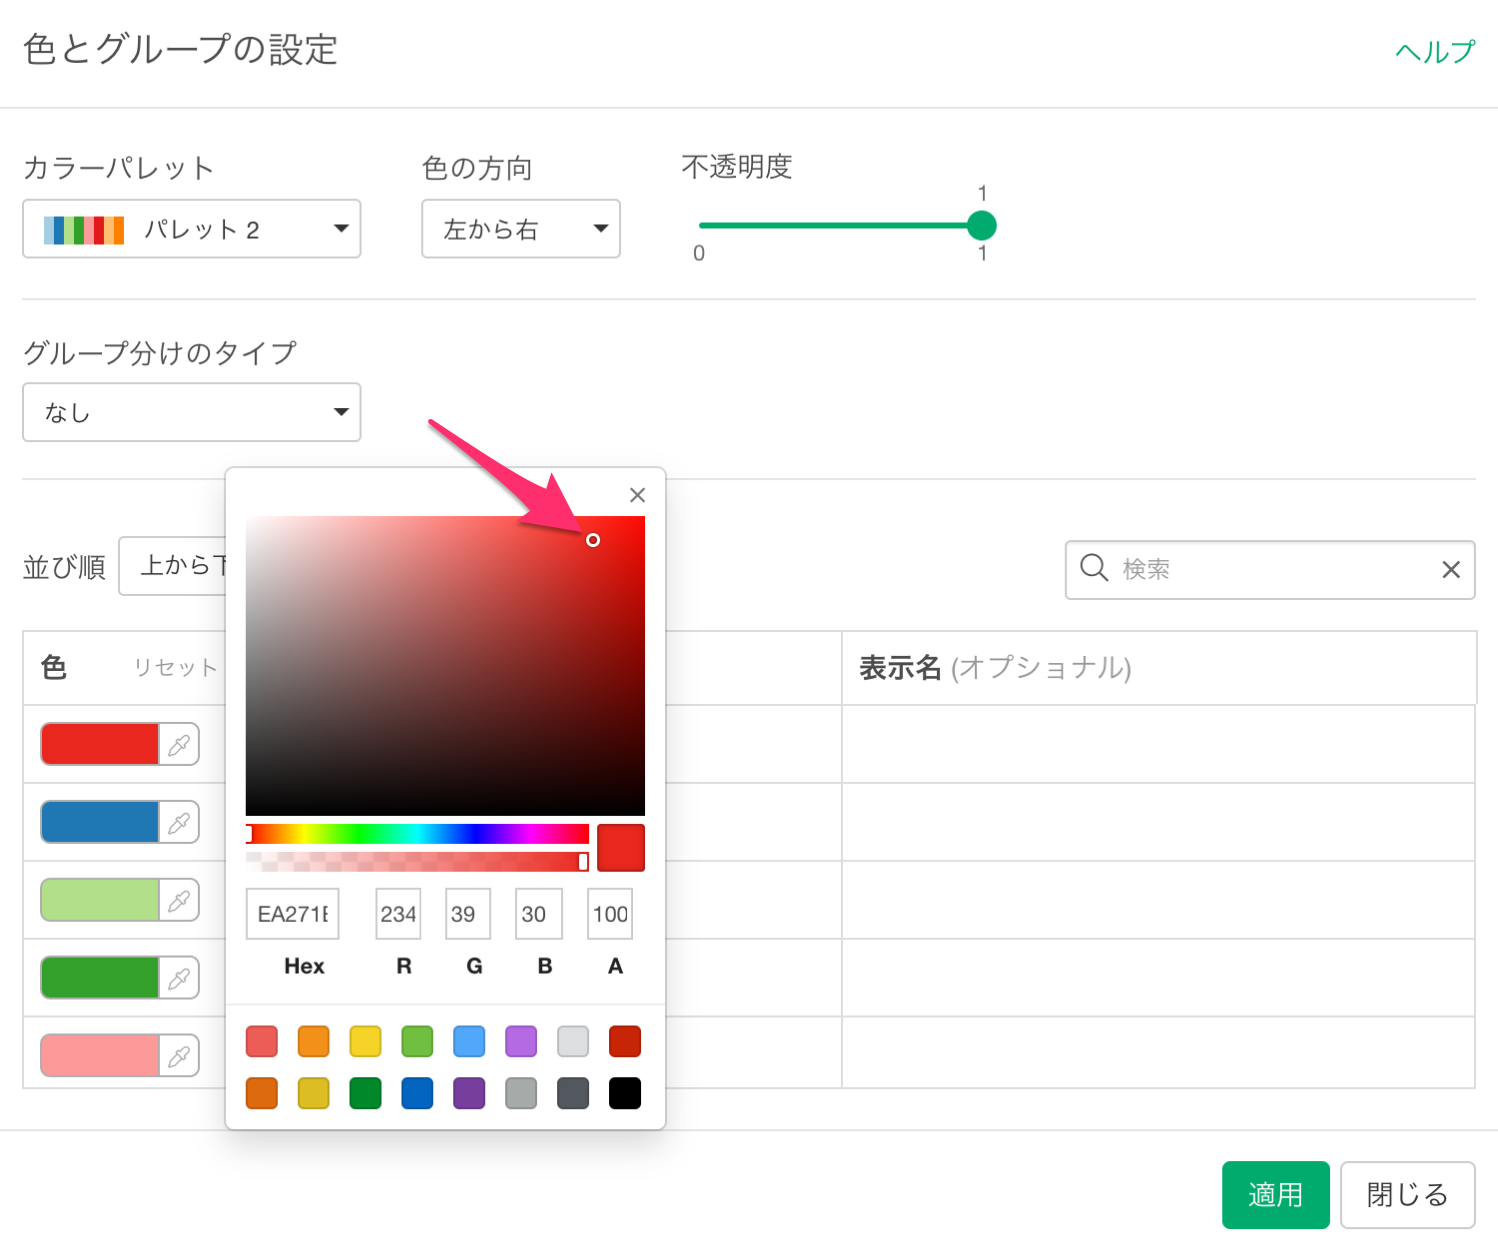
Task: Select the dark slate gray preset swatch
Action: [x=573, y=1093]
